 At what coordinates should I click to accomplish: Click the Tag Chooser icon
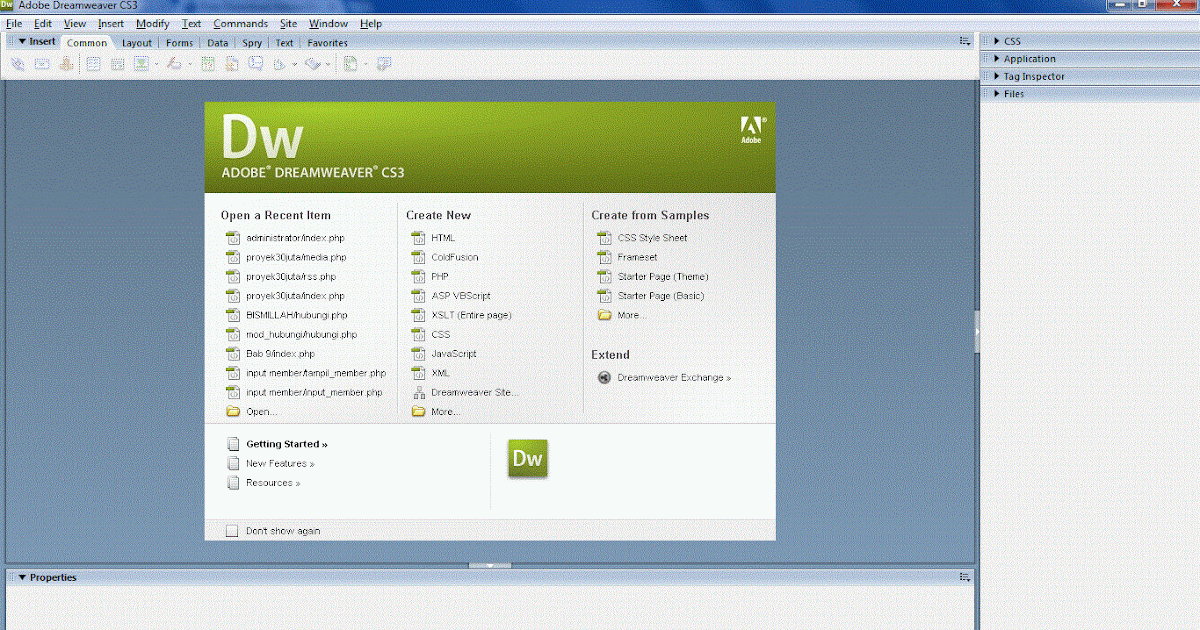[383, 63]
